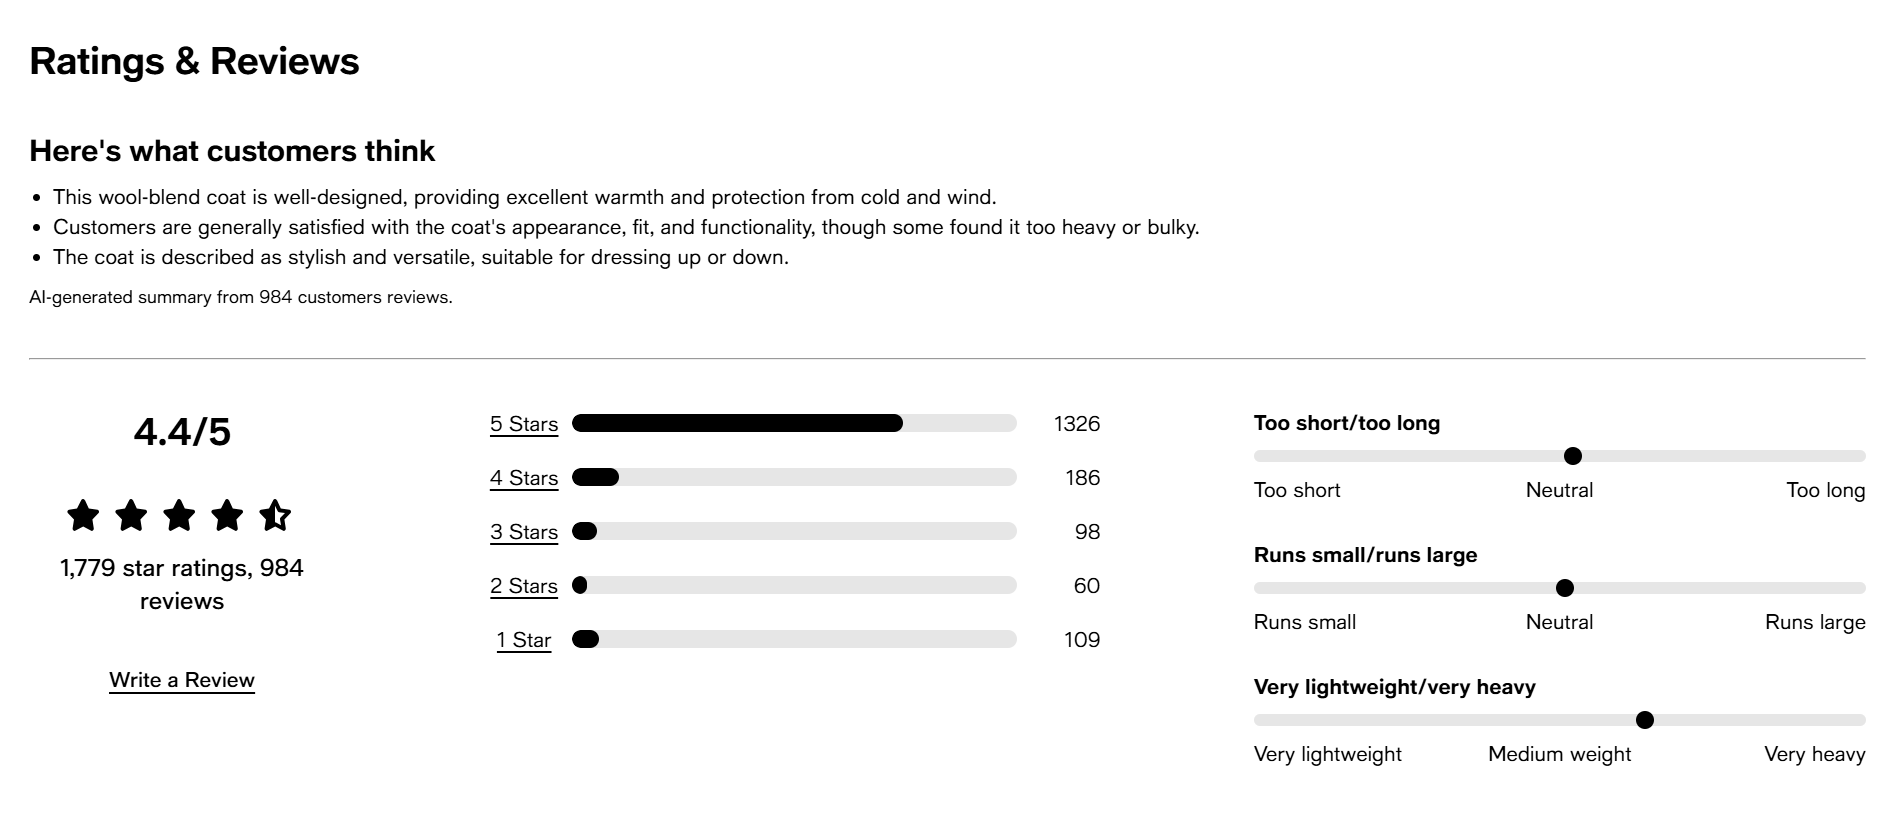Open the 4 Stars reviews filter

click(x=524, y=477)
